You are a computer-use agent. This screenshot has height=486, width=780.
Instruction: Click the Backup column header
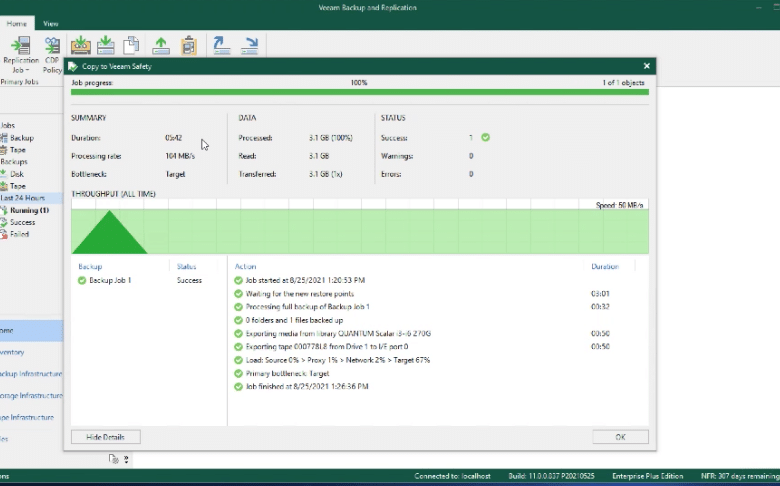[90, 267]
